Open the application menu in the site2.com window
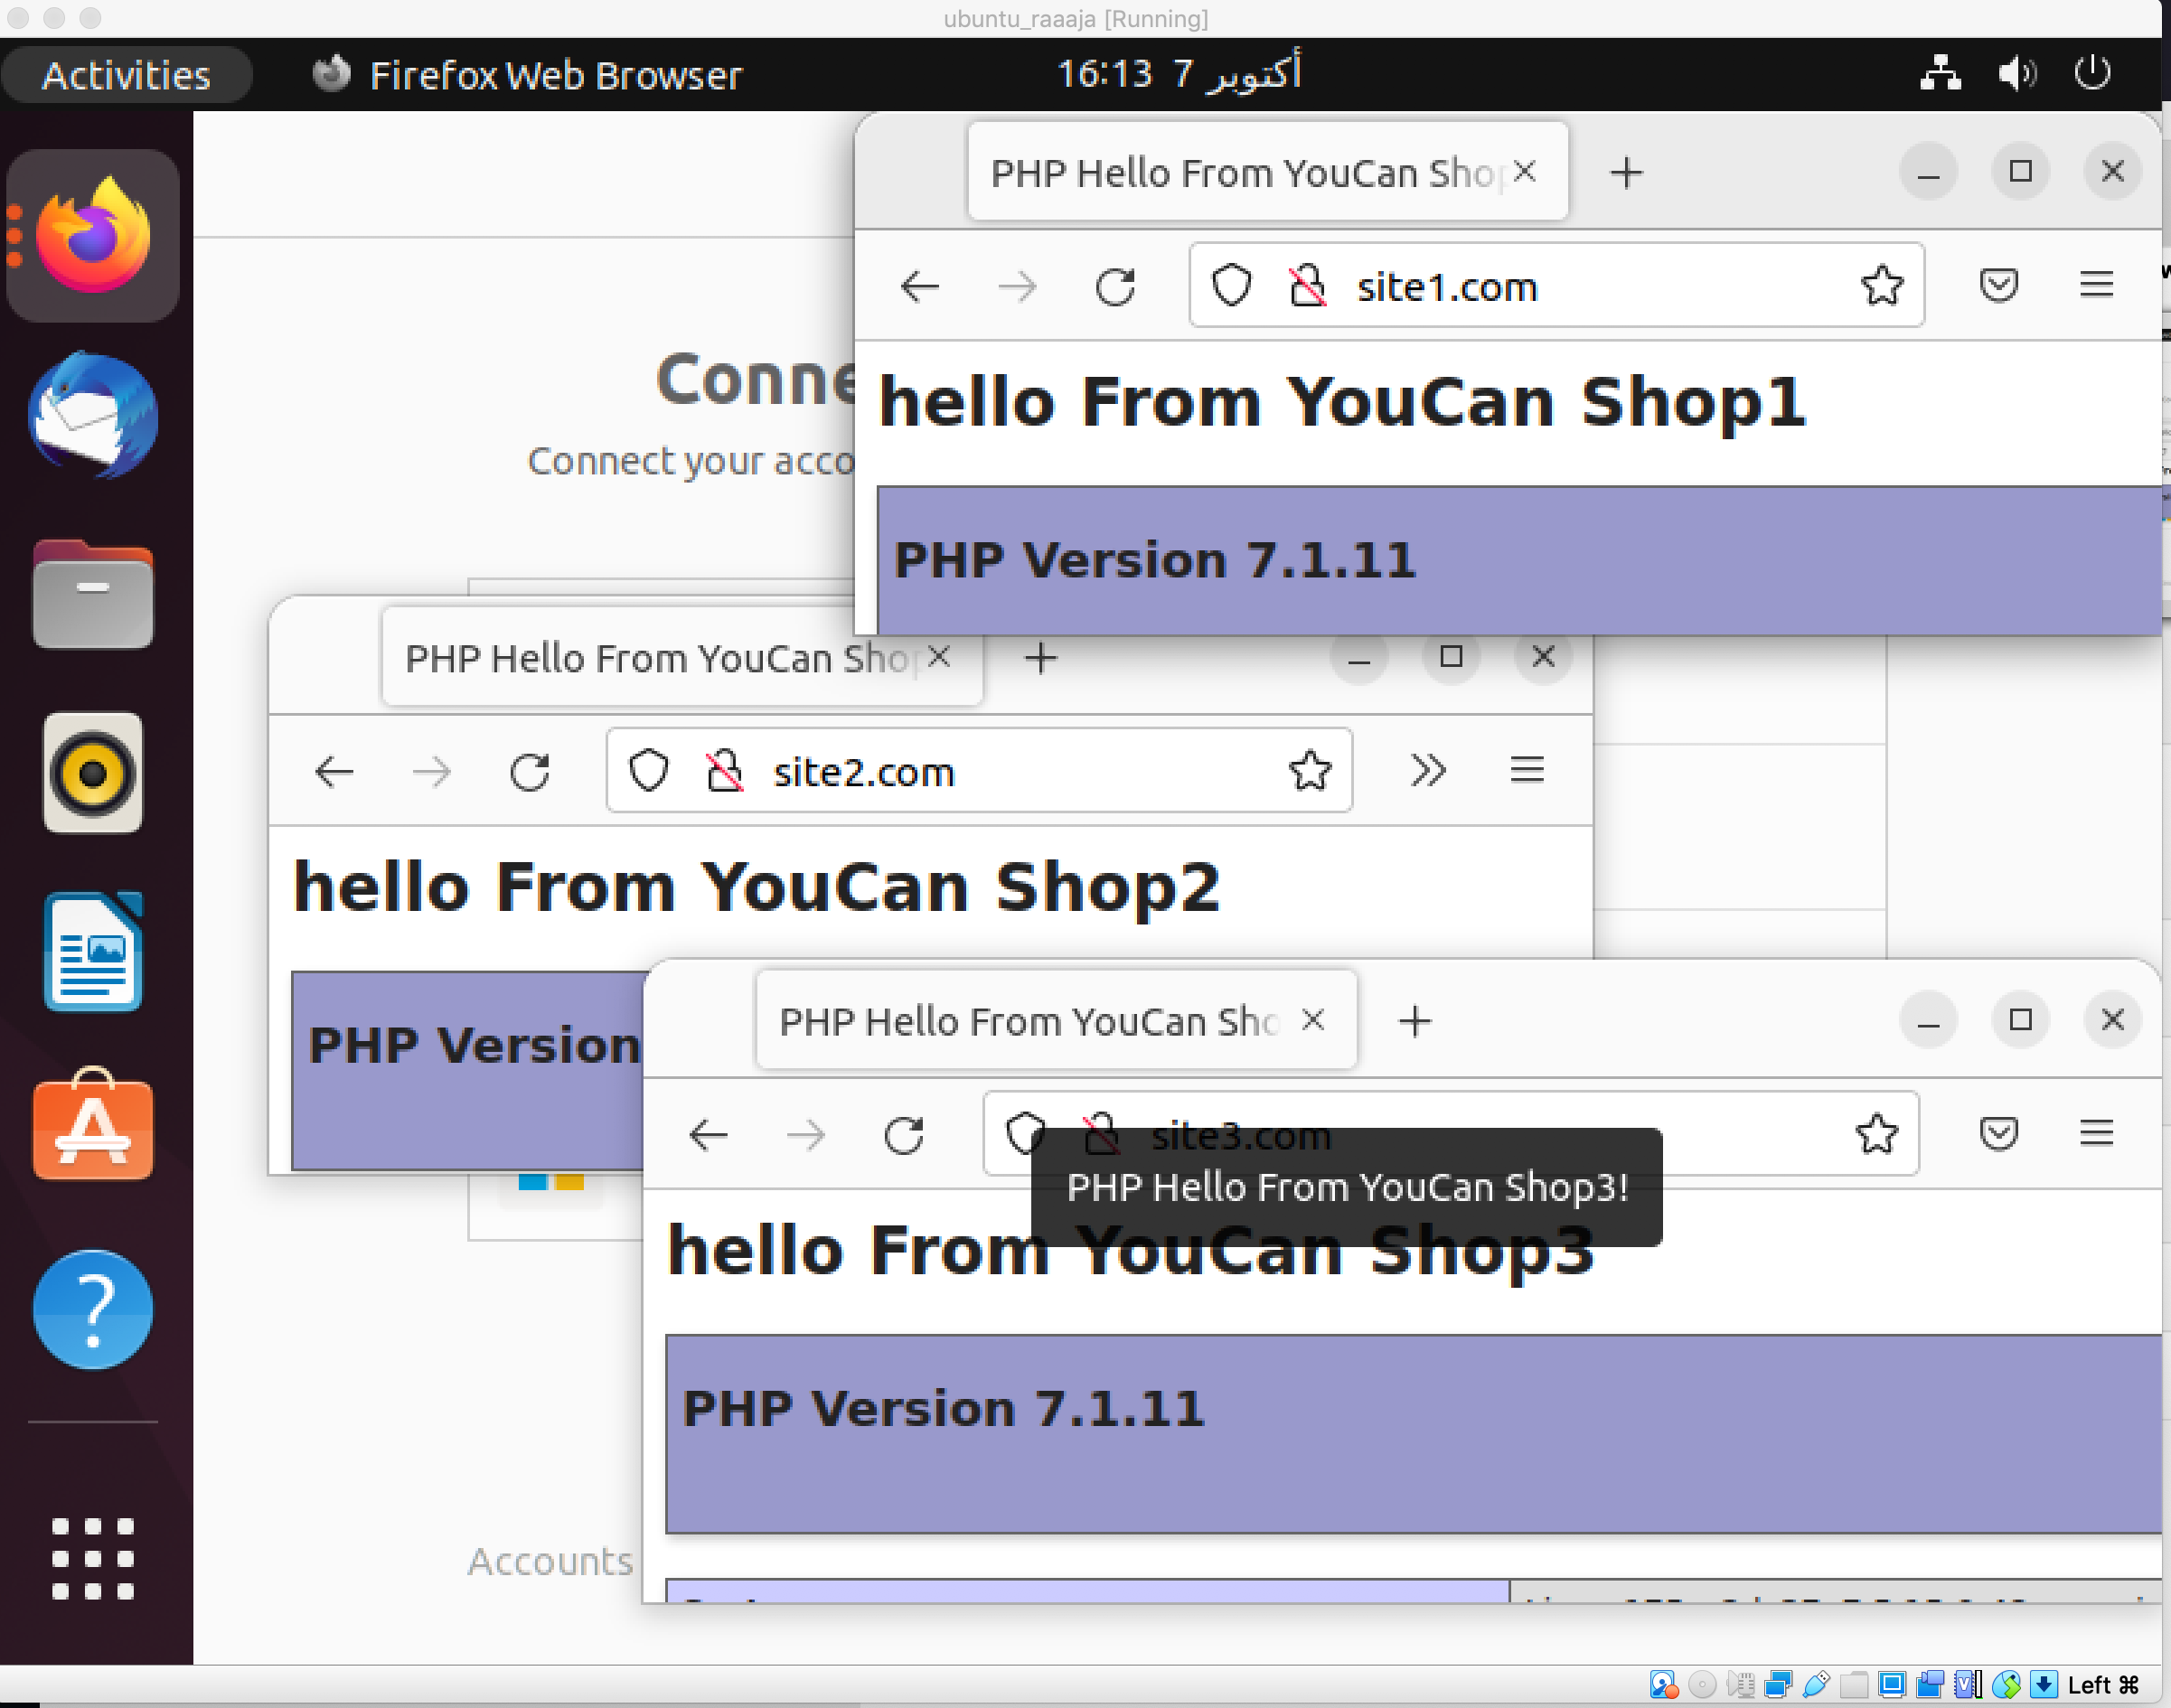The height and width of the screenshot is (1708, 2171). (1526, 770)
